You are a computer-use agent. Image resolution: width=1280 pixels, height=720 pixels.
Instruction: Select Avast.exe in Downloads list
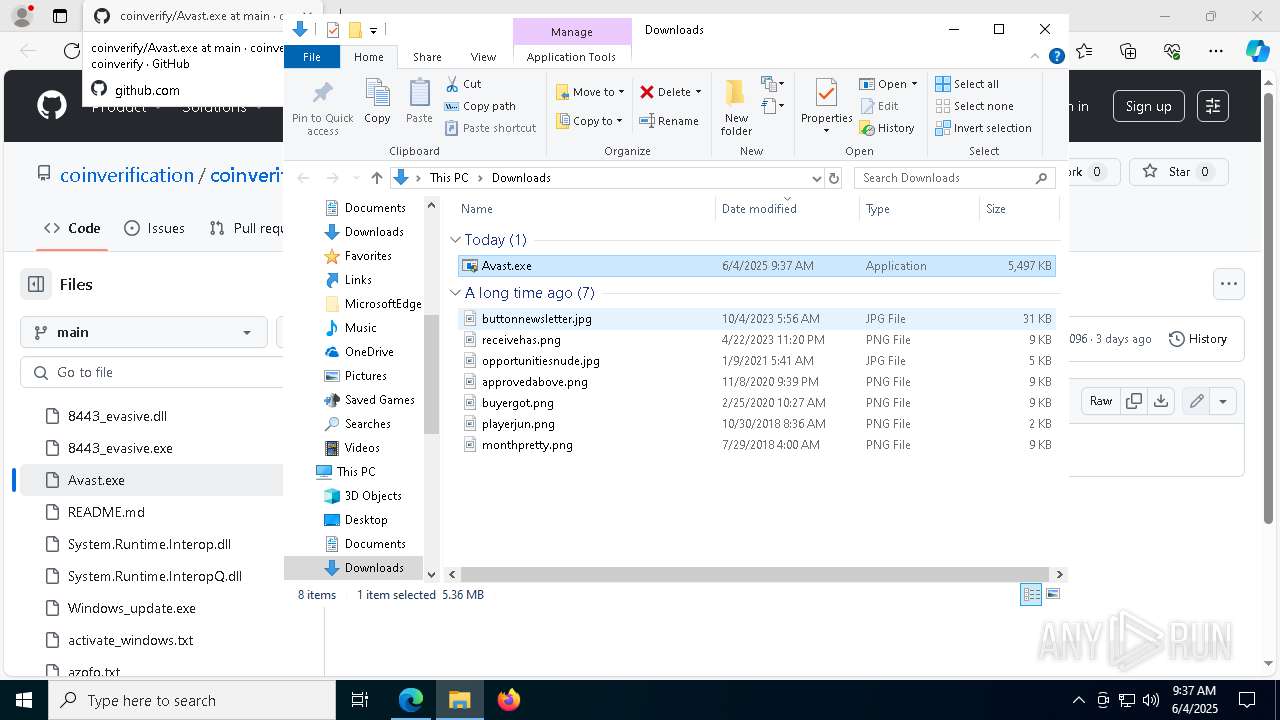(x=756, y=266)
